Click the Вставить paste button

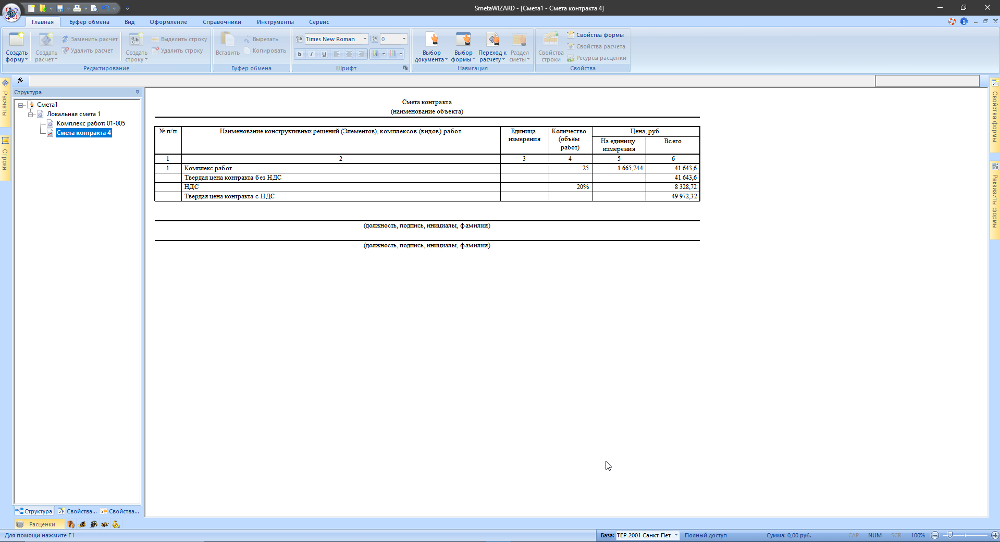(227, 45)
